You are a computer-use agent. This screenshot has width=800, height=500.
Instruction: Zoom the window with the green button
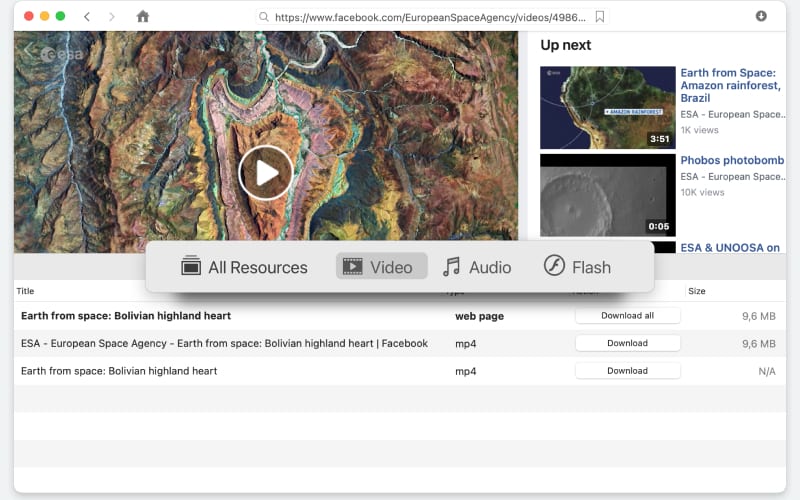(60, 16)
